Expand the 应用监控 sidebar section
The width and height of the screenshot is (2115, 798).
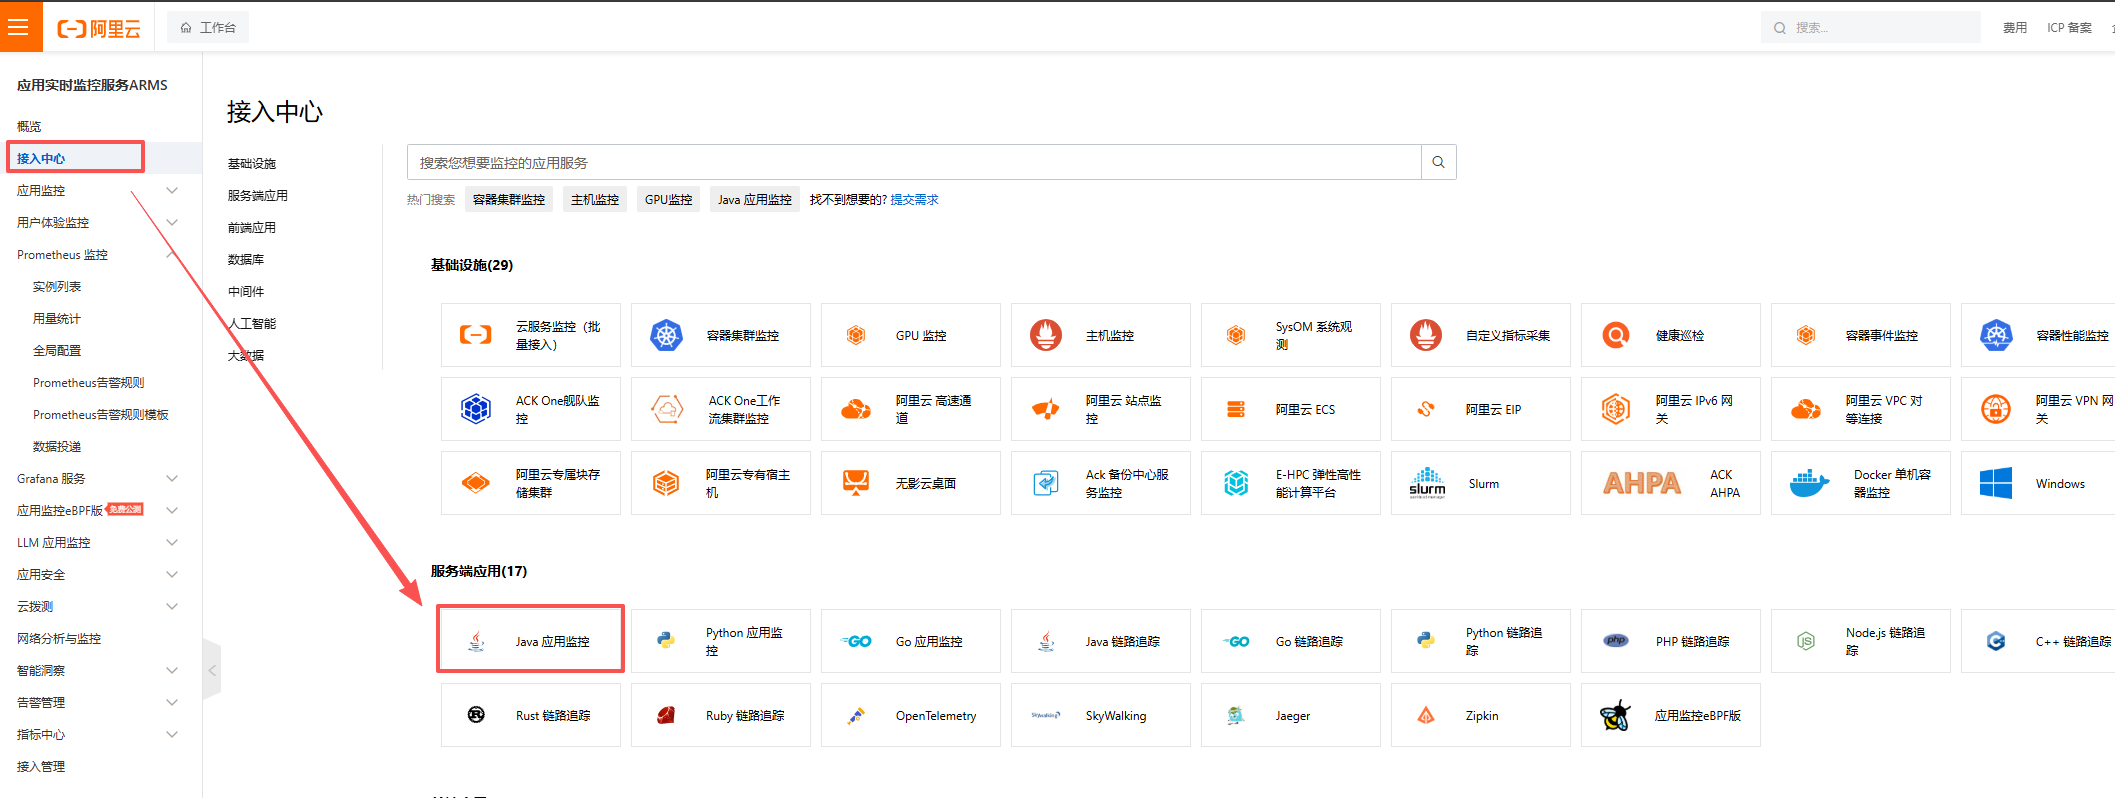click(x=171, y=191)
